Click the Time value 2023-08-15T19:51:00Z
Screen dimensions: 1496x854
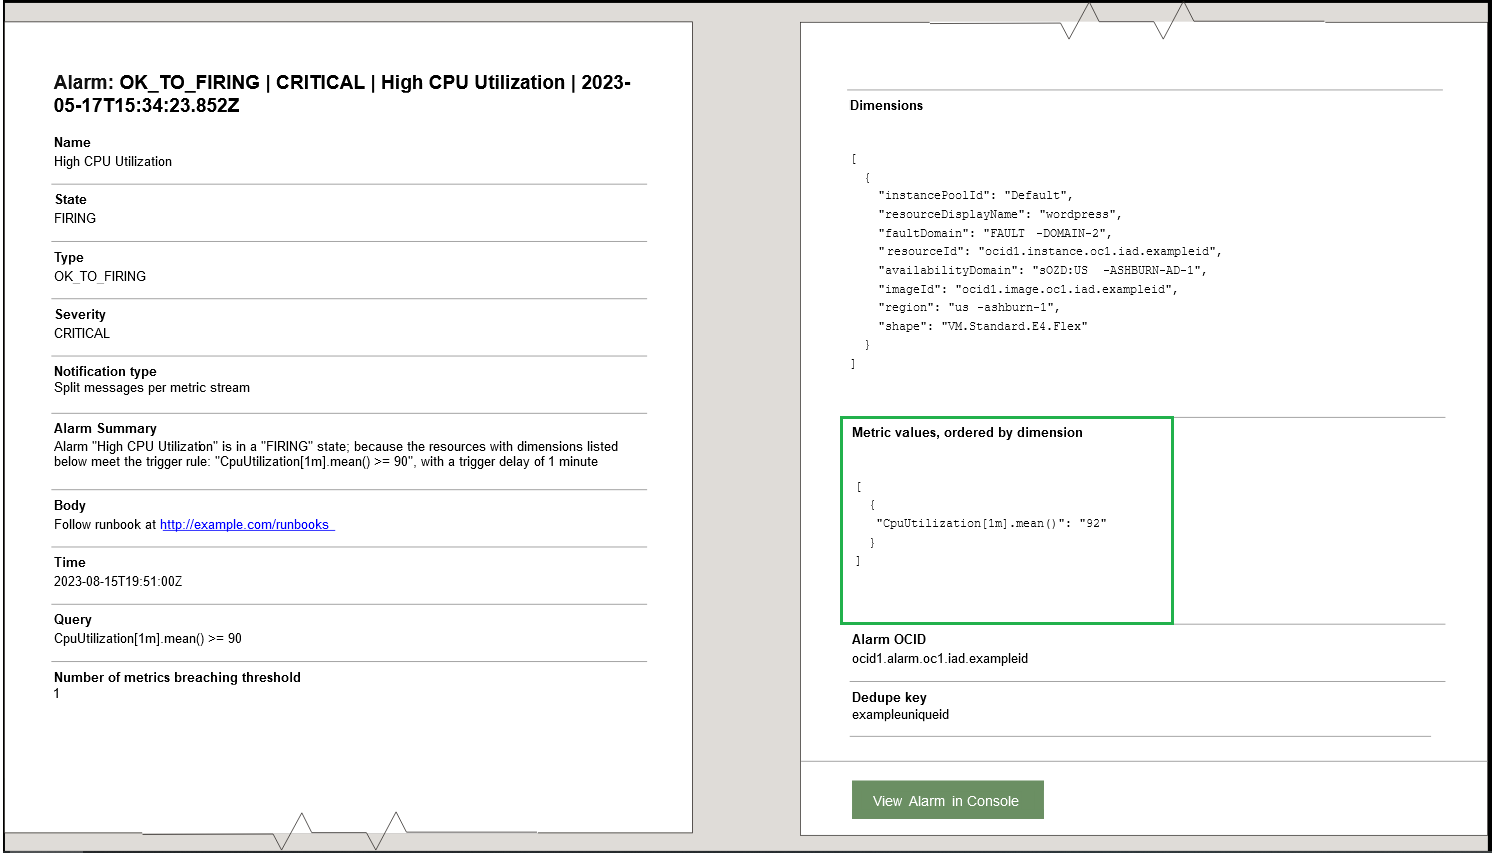125,581
